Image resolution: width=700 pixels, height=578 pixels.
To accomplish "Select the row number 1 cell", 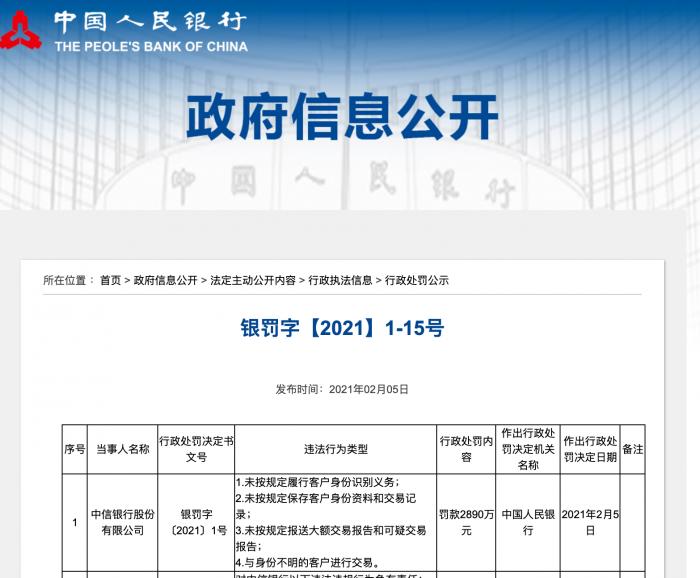I will [x=75, y=522].
